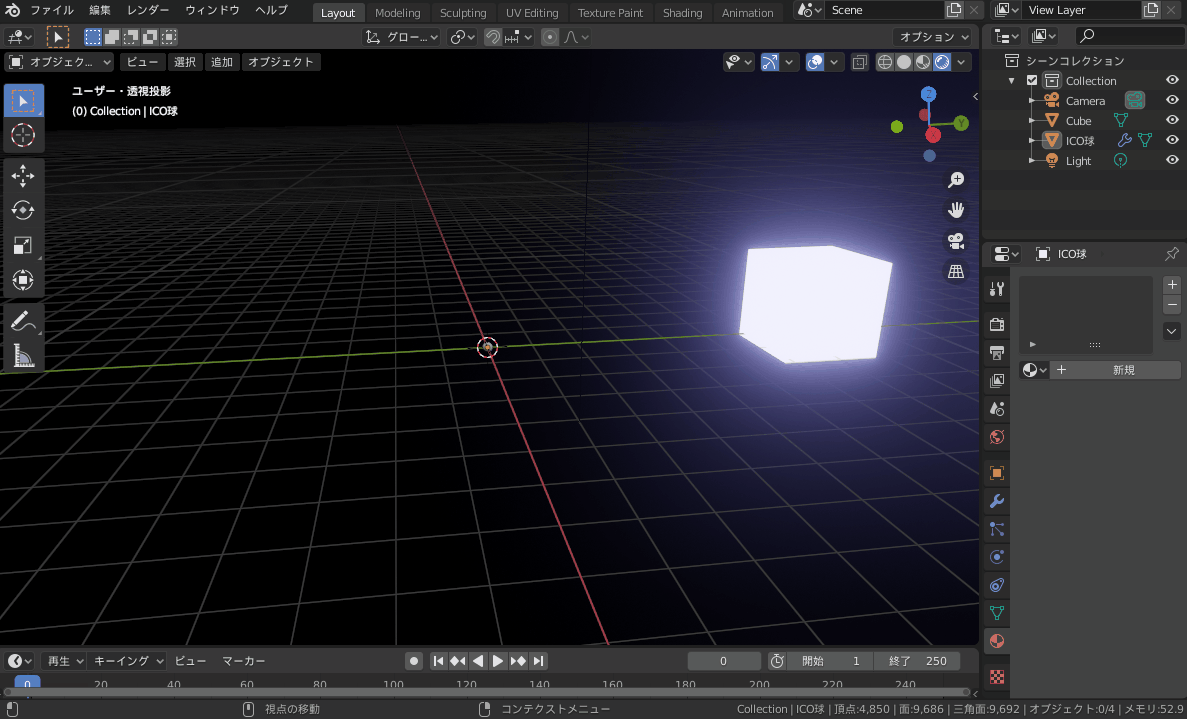Viewport: 1187px width, 719px height.
Task: Open the object mode dropdown
Action: tap(62, 62)
